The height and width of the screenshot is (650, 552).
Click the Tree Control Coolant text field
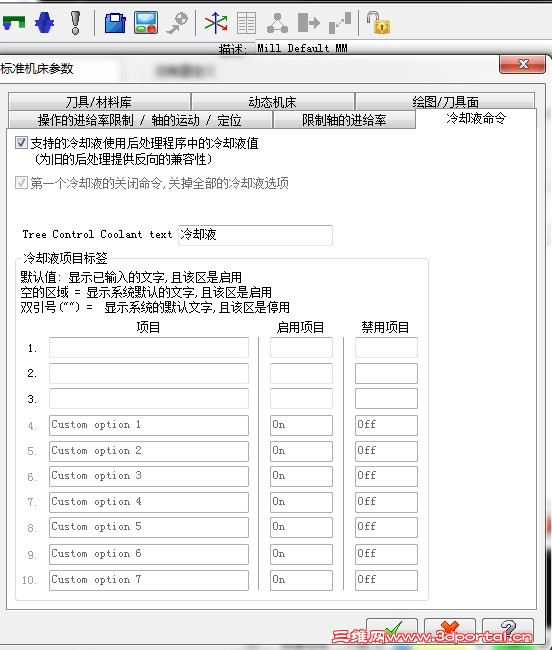(255, 235)
